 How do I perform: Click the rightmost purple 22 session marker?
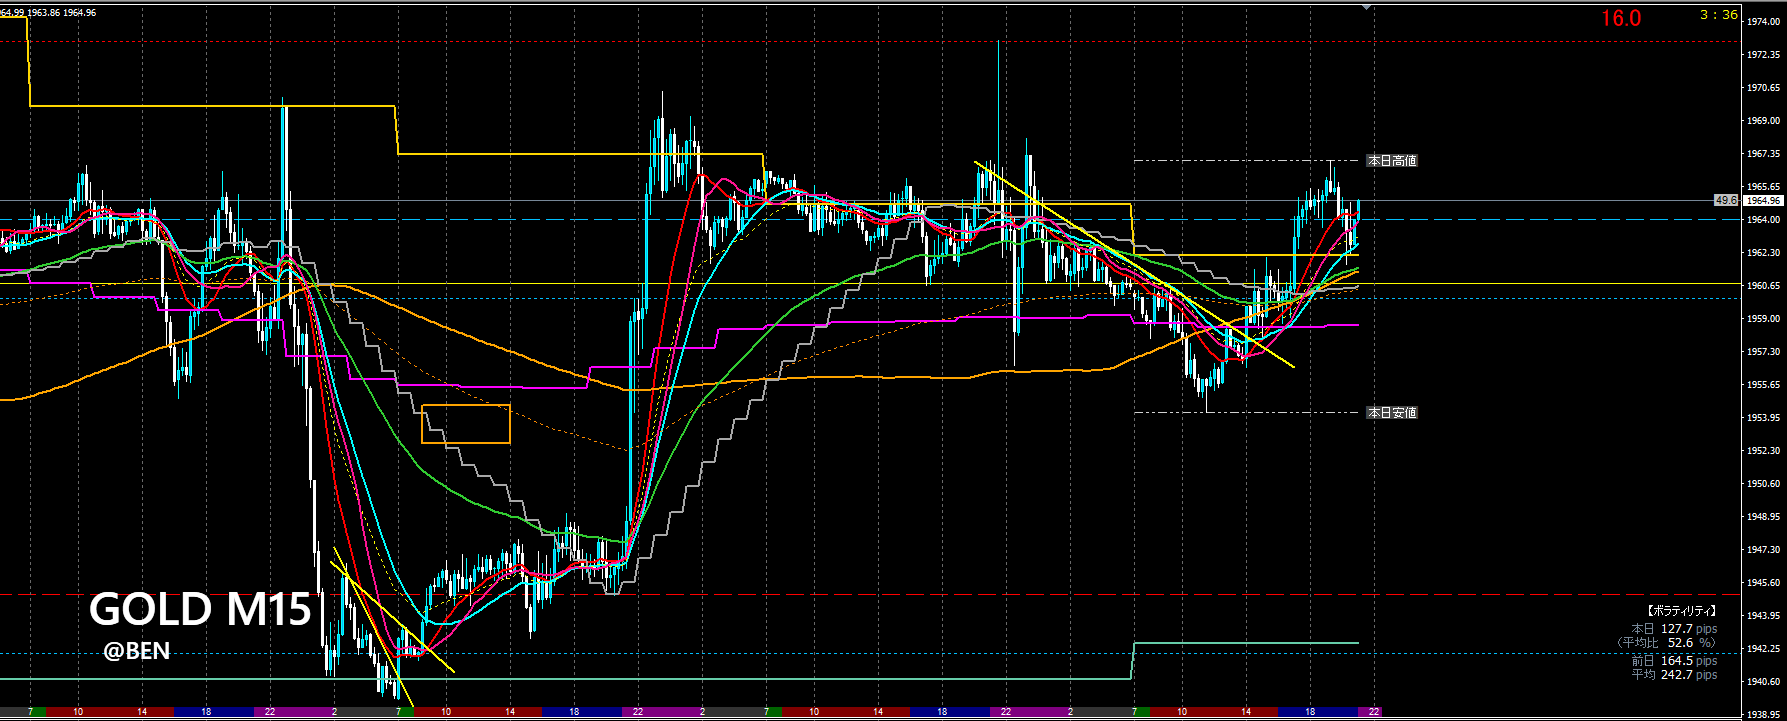point(1374,712)
